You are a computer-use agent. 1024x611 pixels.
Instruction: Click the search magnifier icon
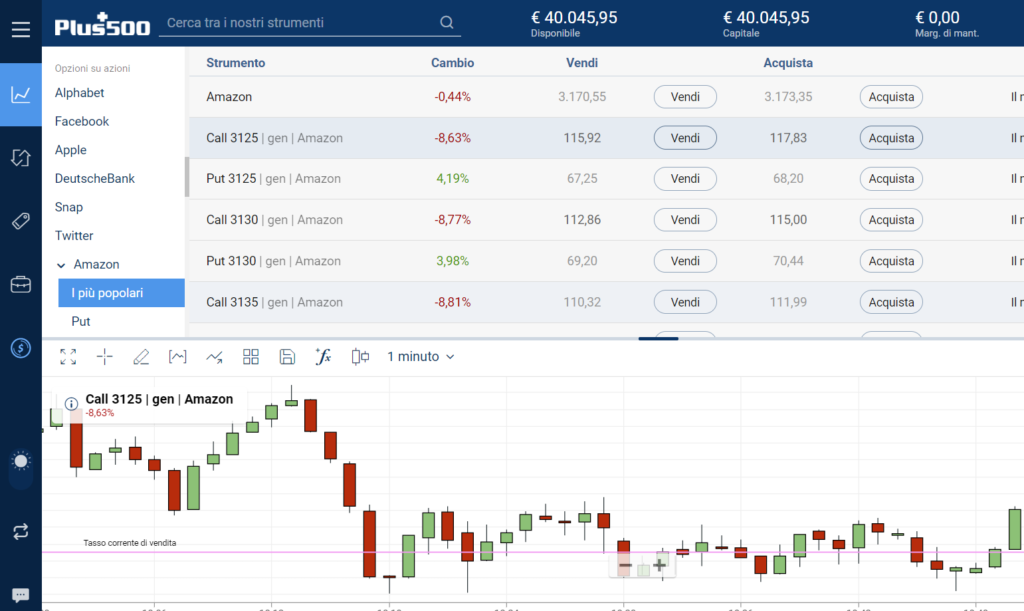pyautogui.click(x=447, y=23)
